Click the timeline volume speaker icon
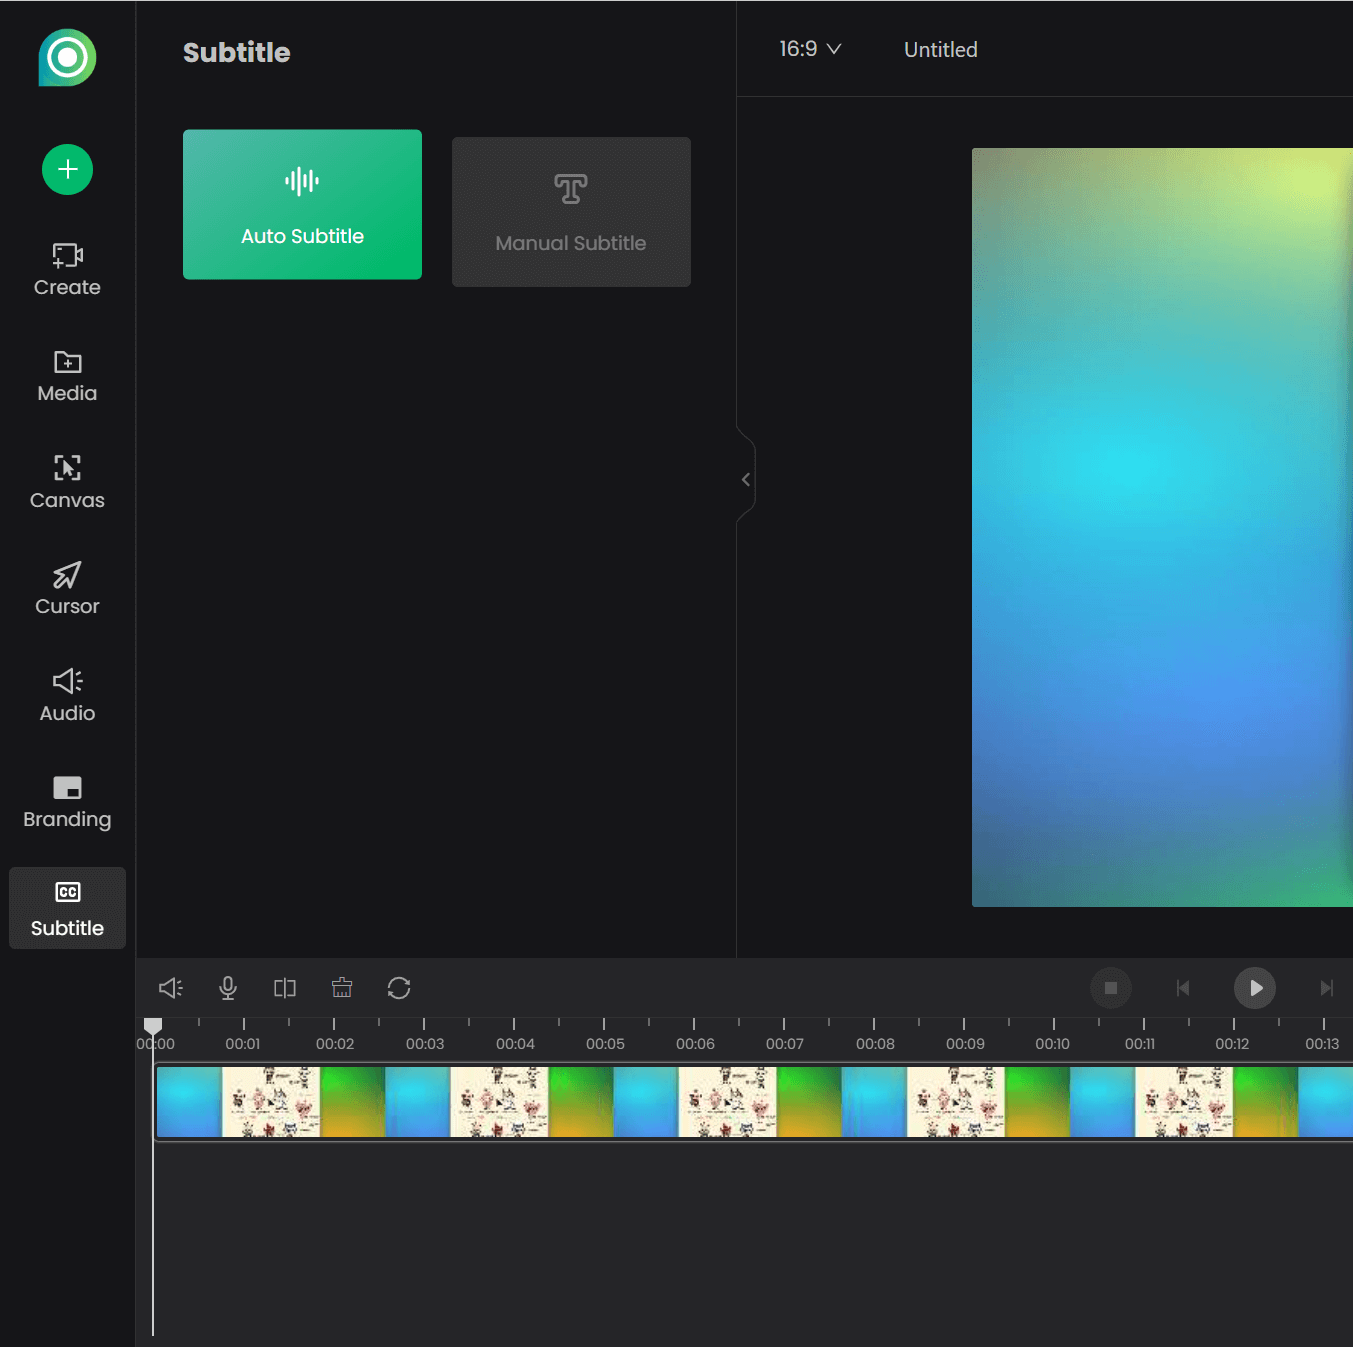The height and width of the screenshot is (1347, 1353). click(x=171, y=988)
